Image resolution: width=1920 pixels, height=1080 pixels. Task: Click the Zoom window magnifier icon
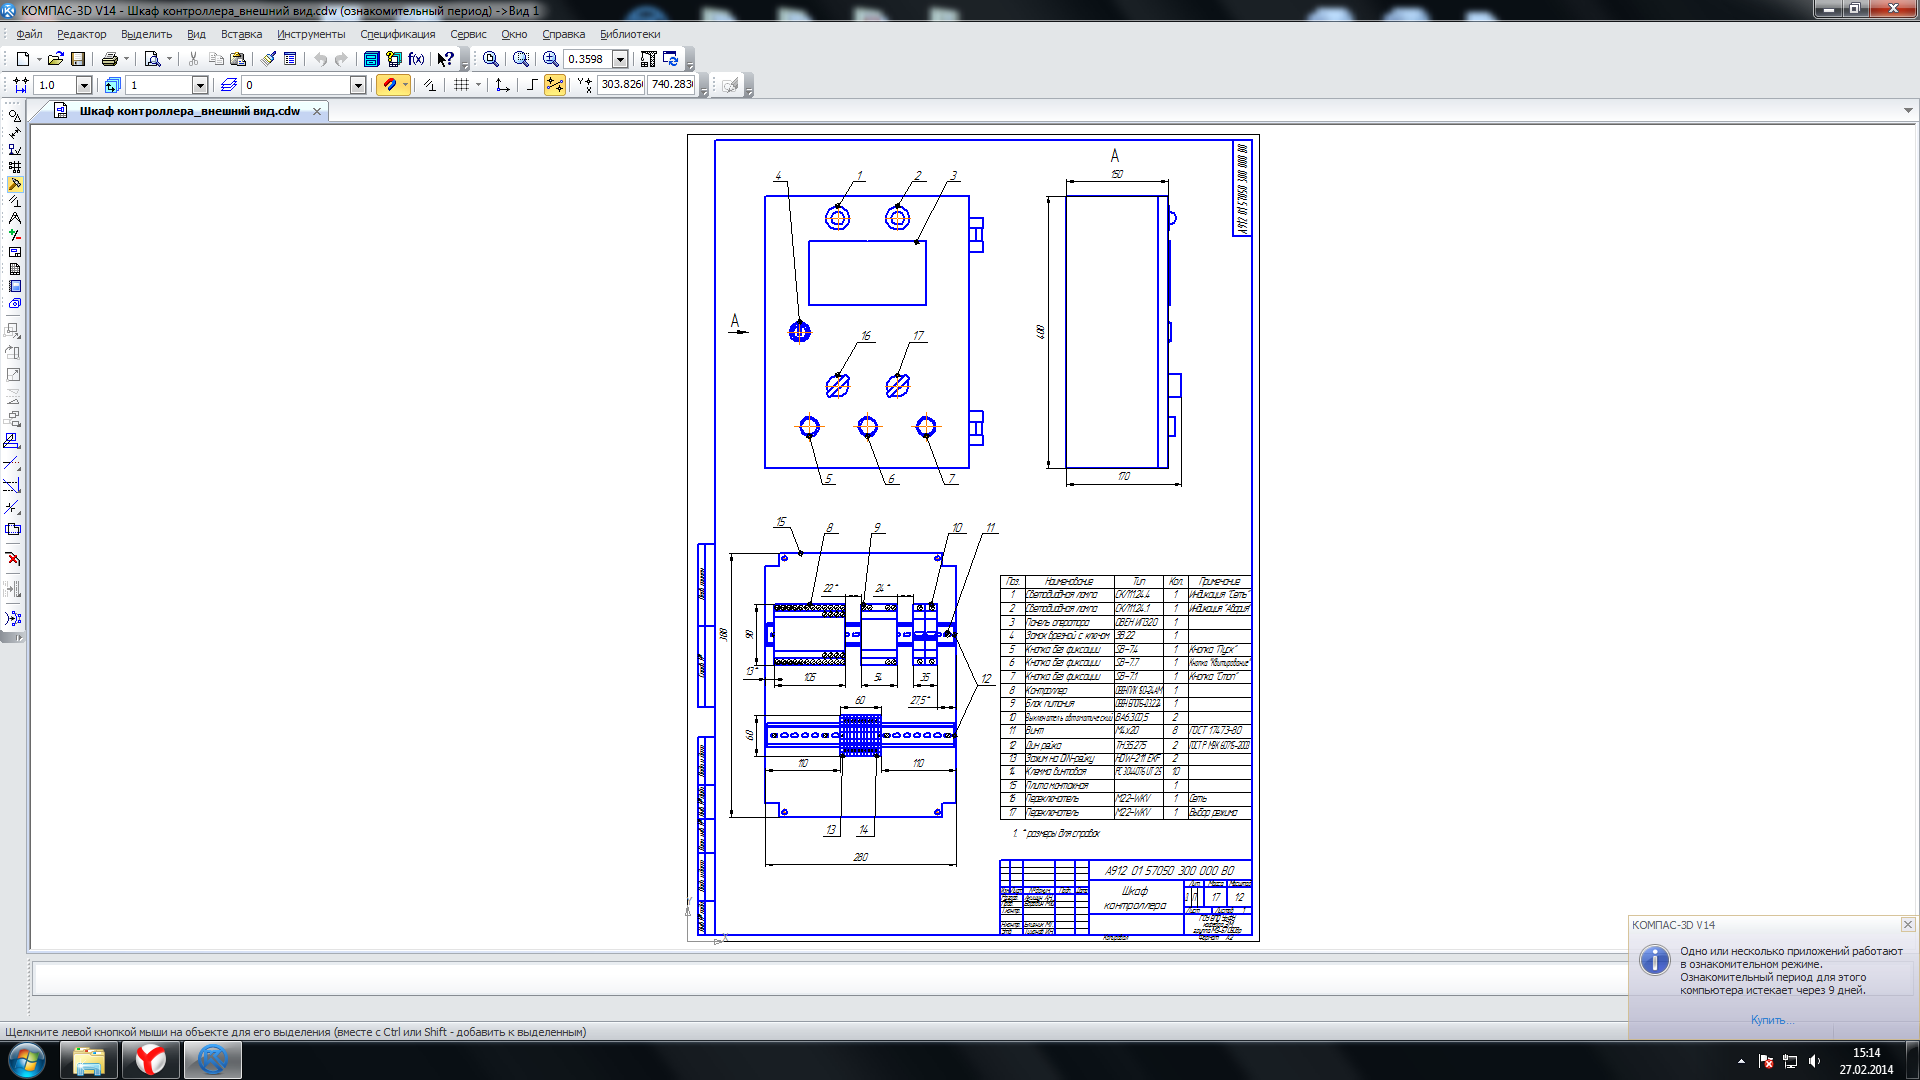tap(490, 59)
